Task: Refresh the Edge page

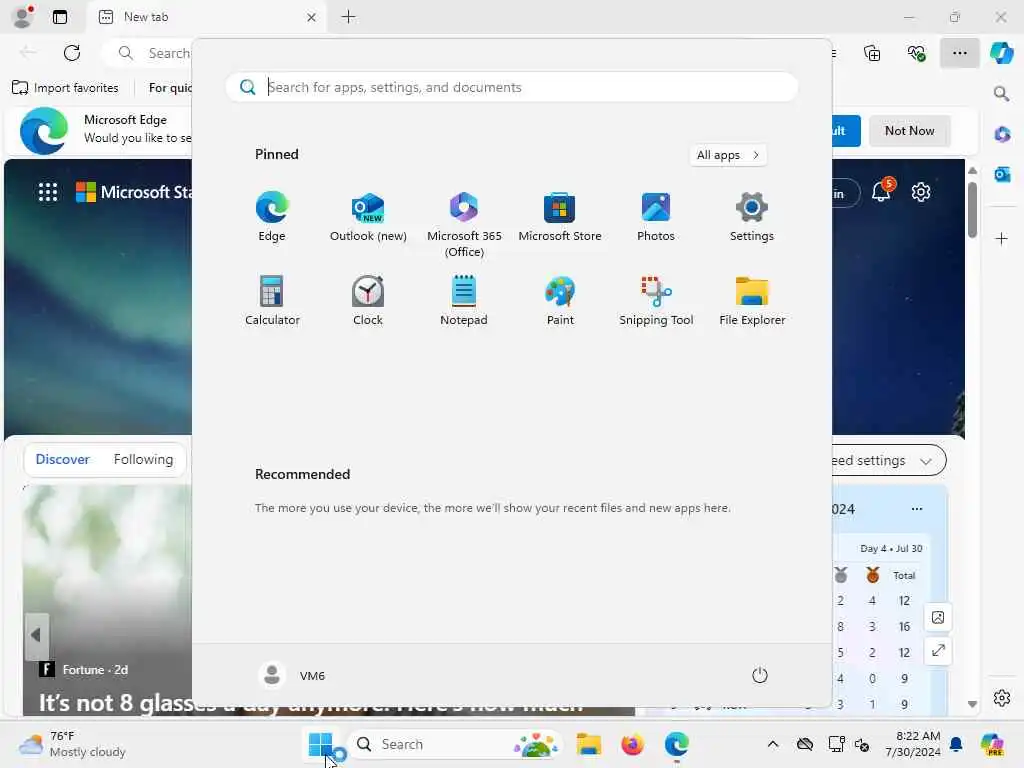Action: [72, 53]
